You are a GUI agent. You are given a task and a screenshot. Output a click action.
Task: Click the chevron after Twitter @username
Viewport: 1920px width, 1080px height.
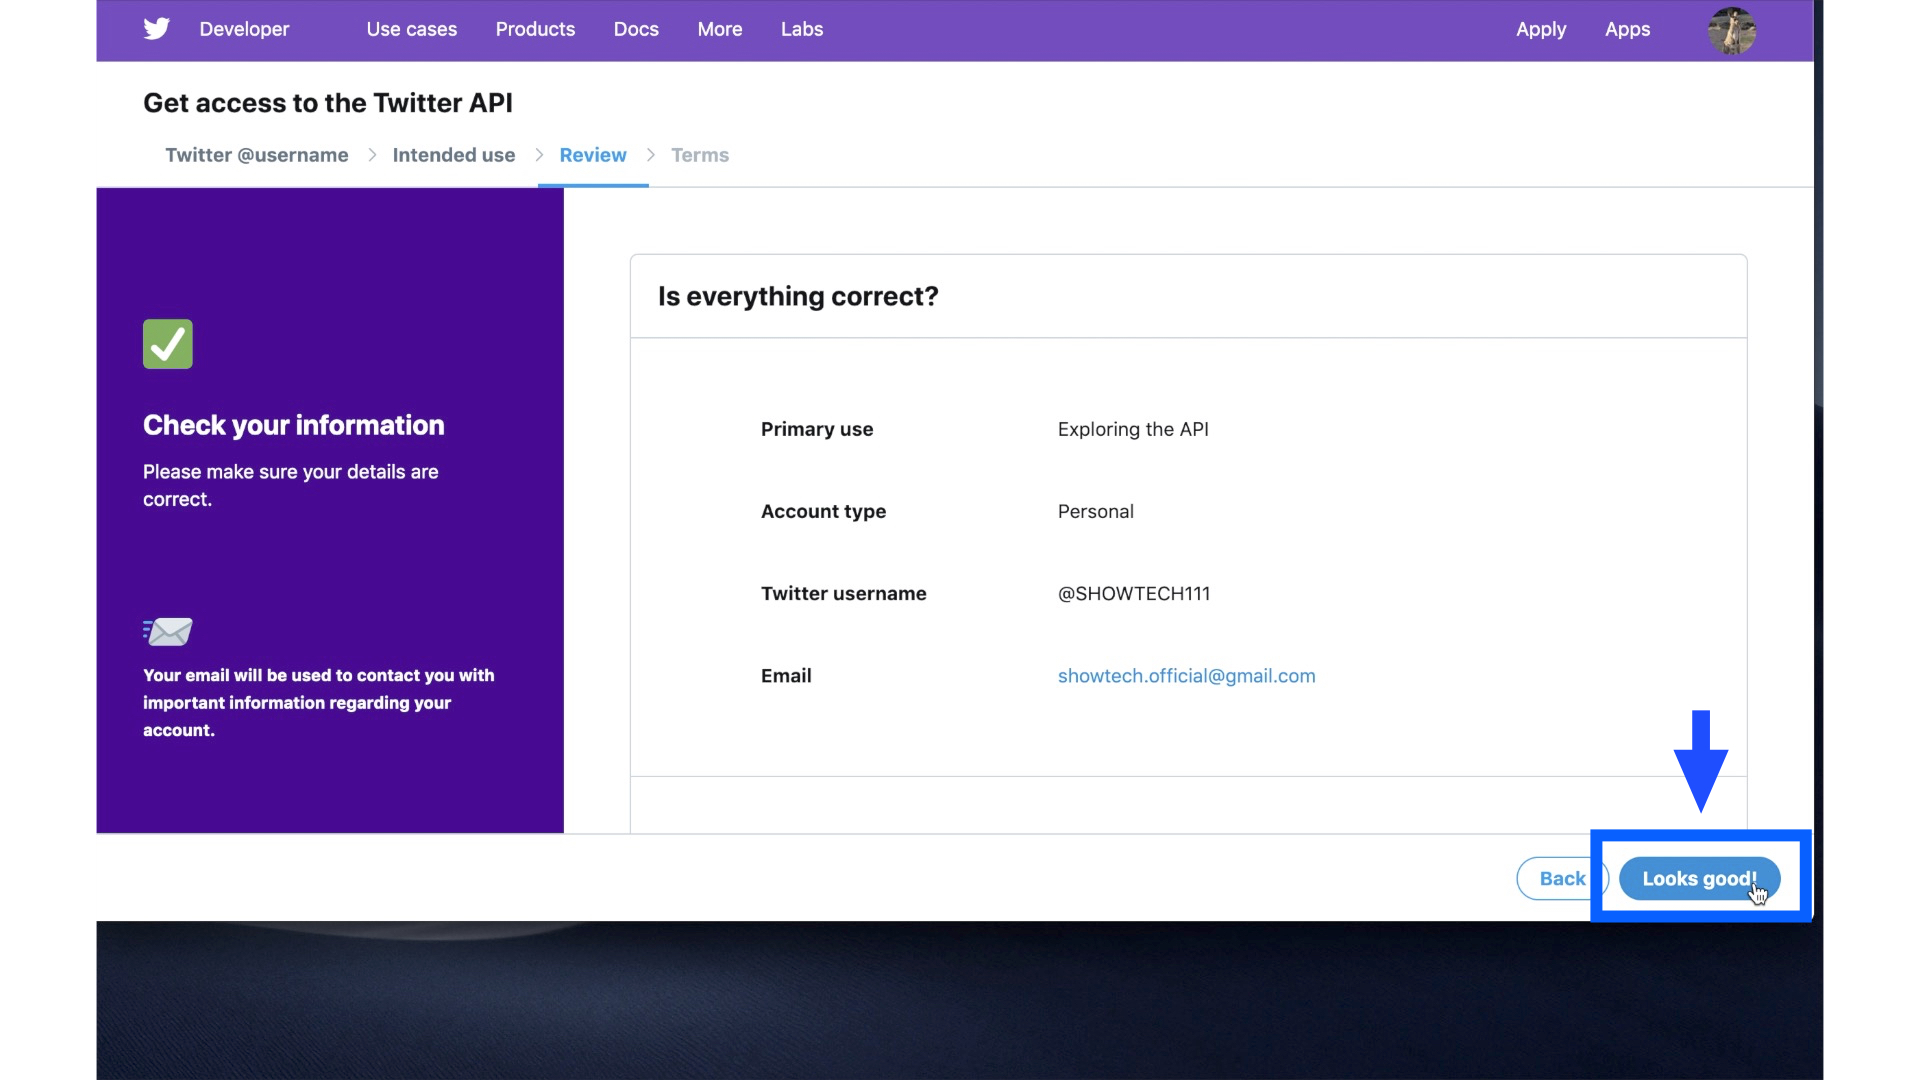pos(372,155)
